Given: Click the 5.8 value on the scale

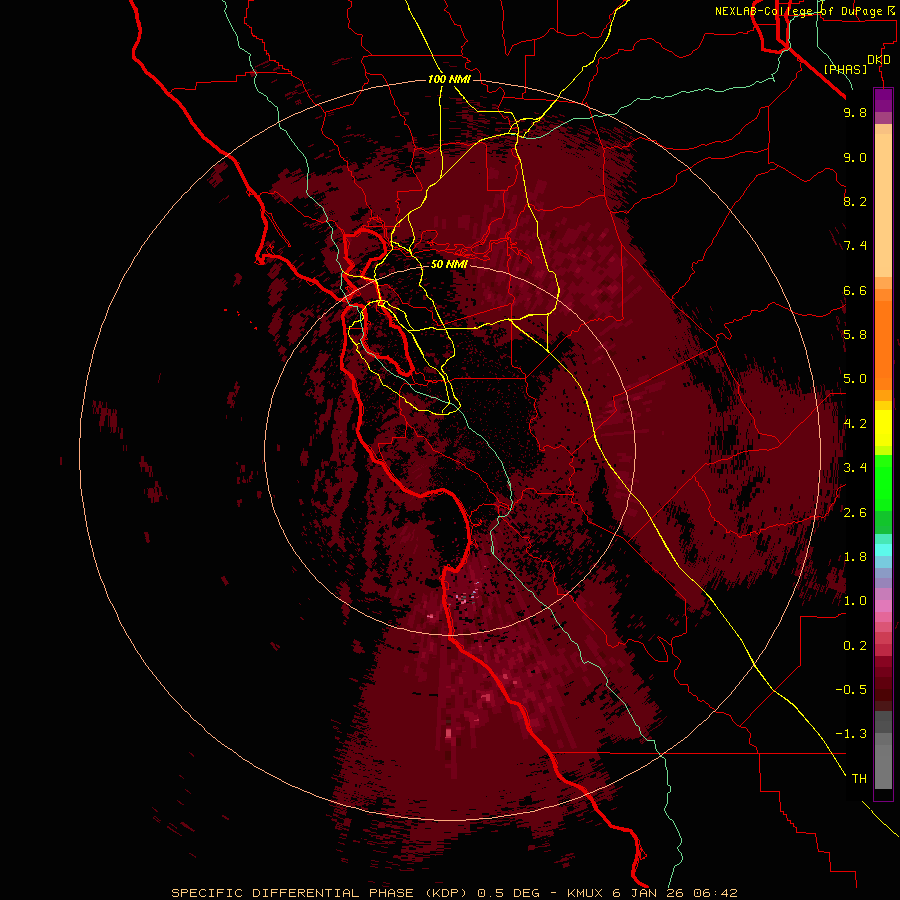Looking at the screenshot, I should click(x=855, y=335).
